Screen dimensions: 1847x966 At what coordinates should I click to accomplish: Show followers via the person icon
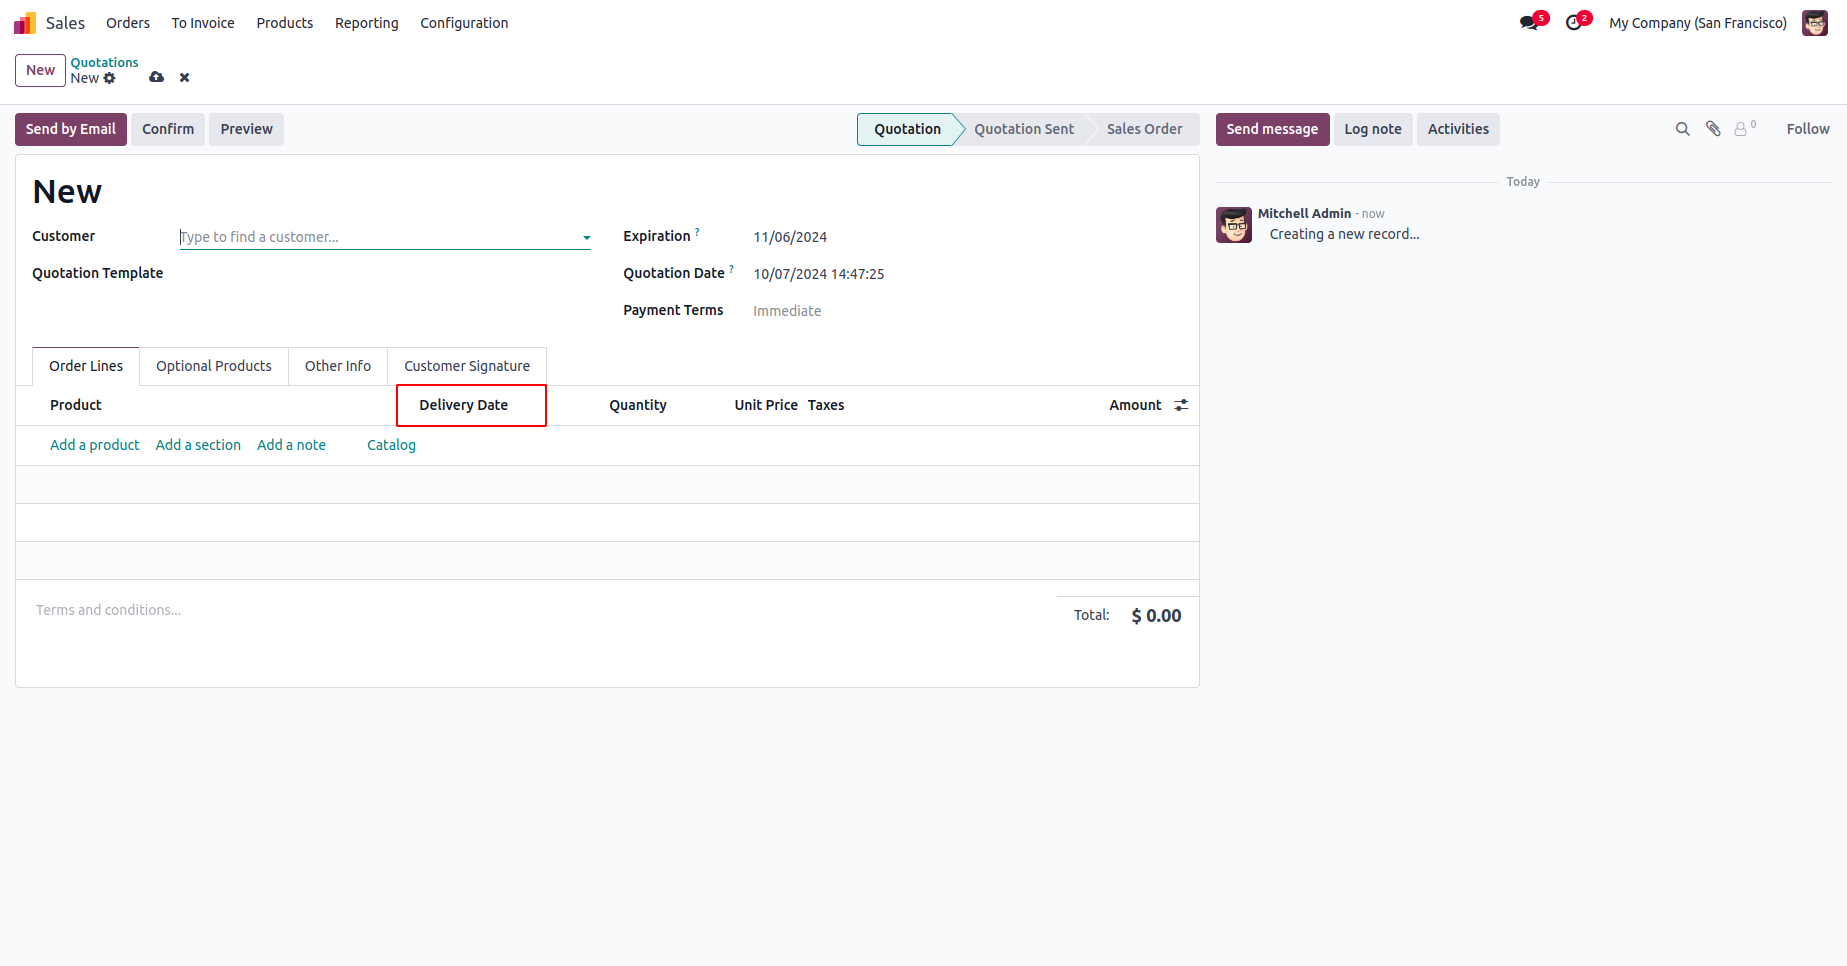pos(1742,129)
